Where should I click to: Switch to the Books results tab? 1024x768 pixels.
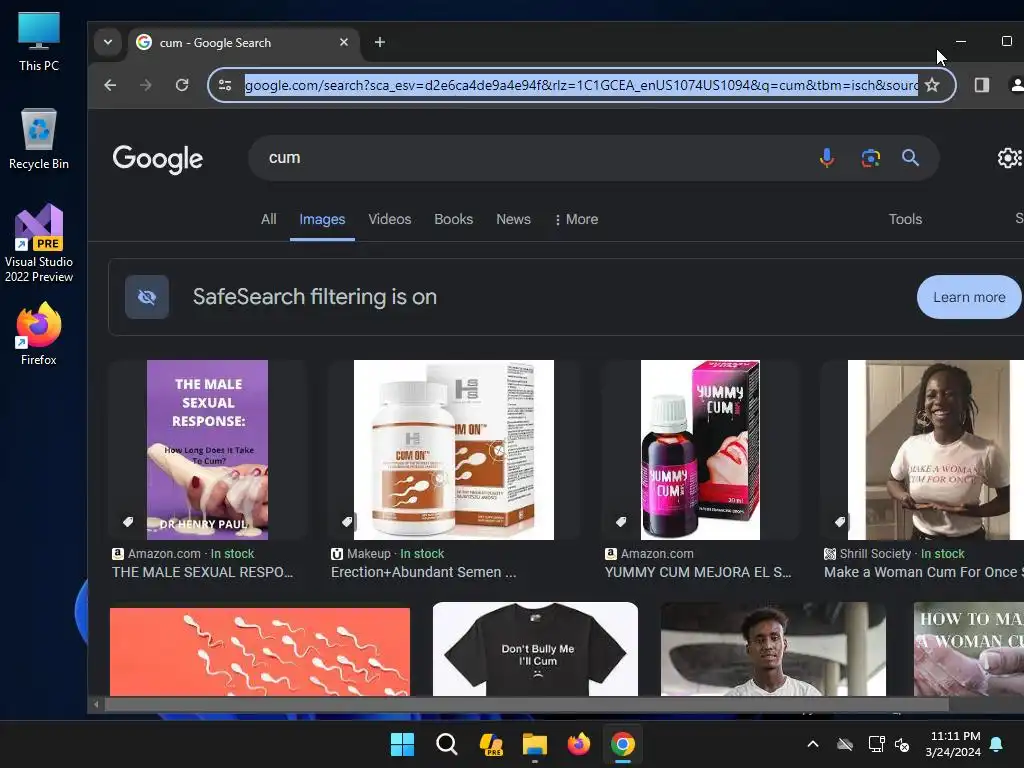453,219
